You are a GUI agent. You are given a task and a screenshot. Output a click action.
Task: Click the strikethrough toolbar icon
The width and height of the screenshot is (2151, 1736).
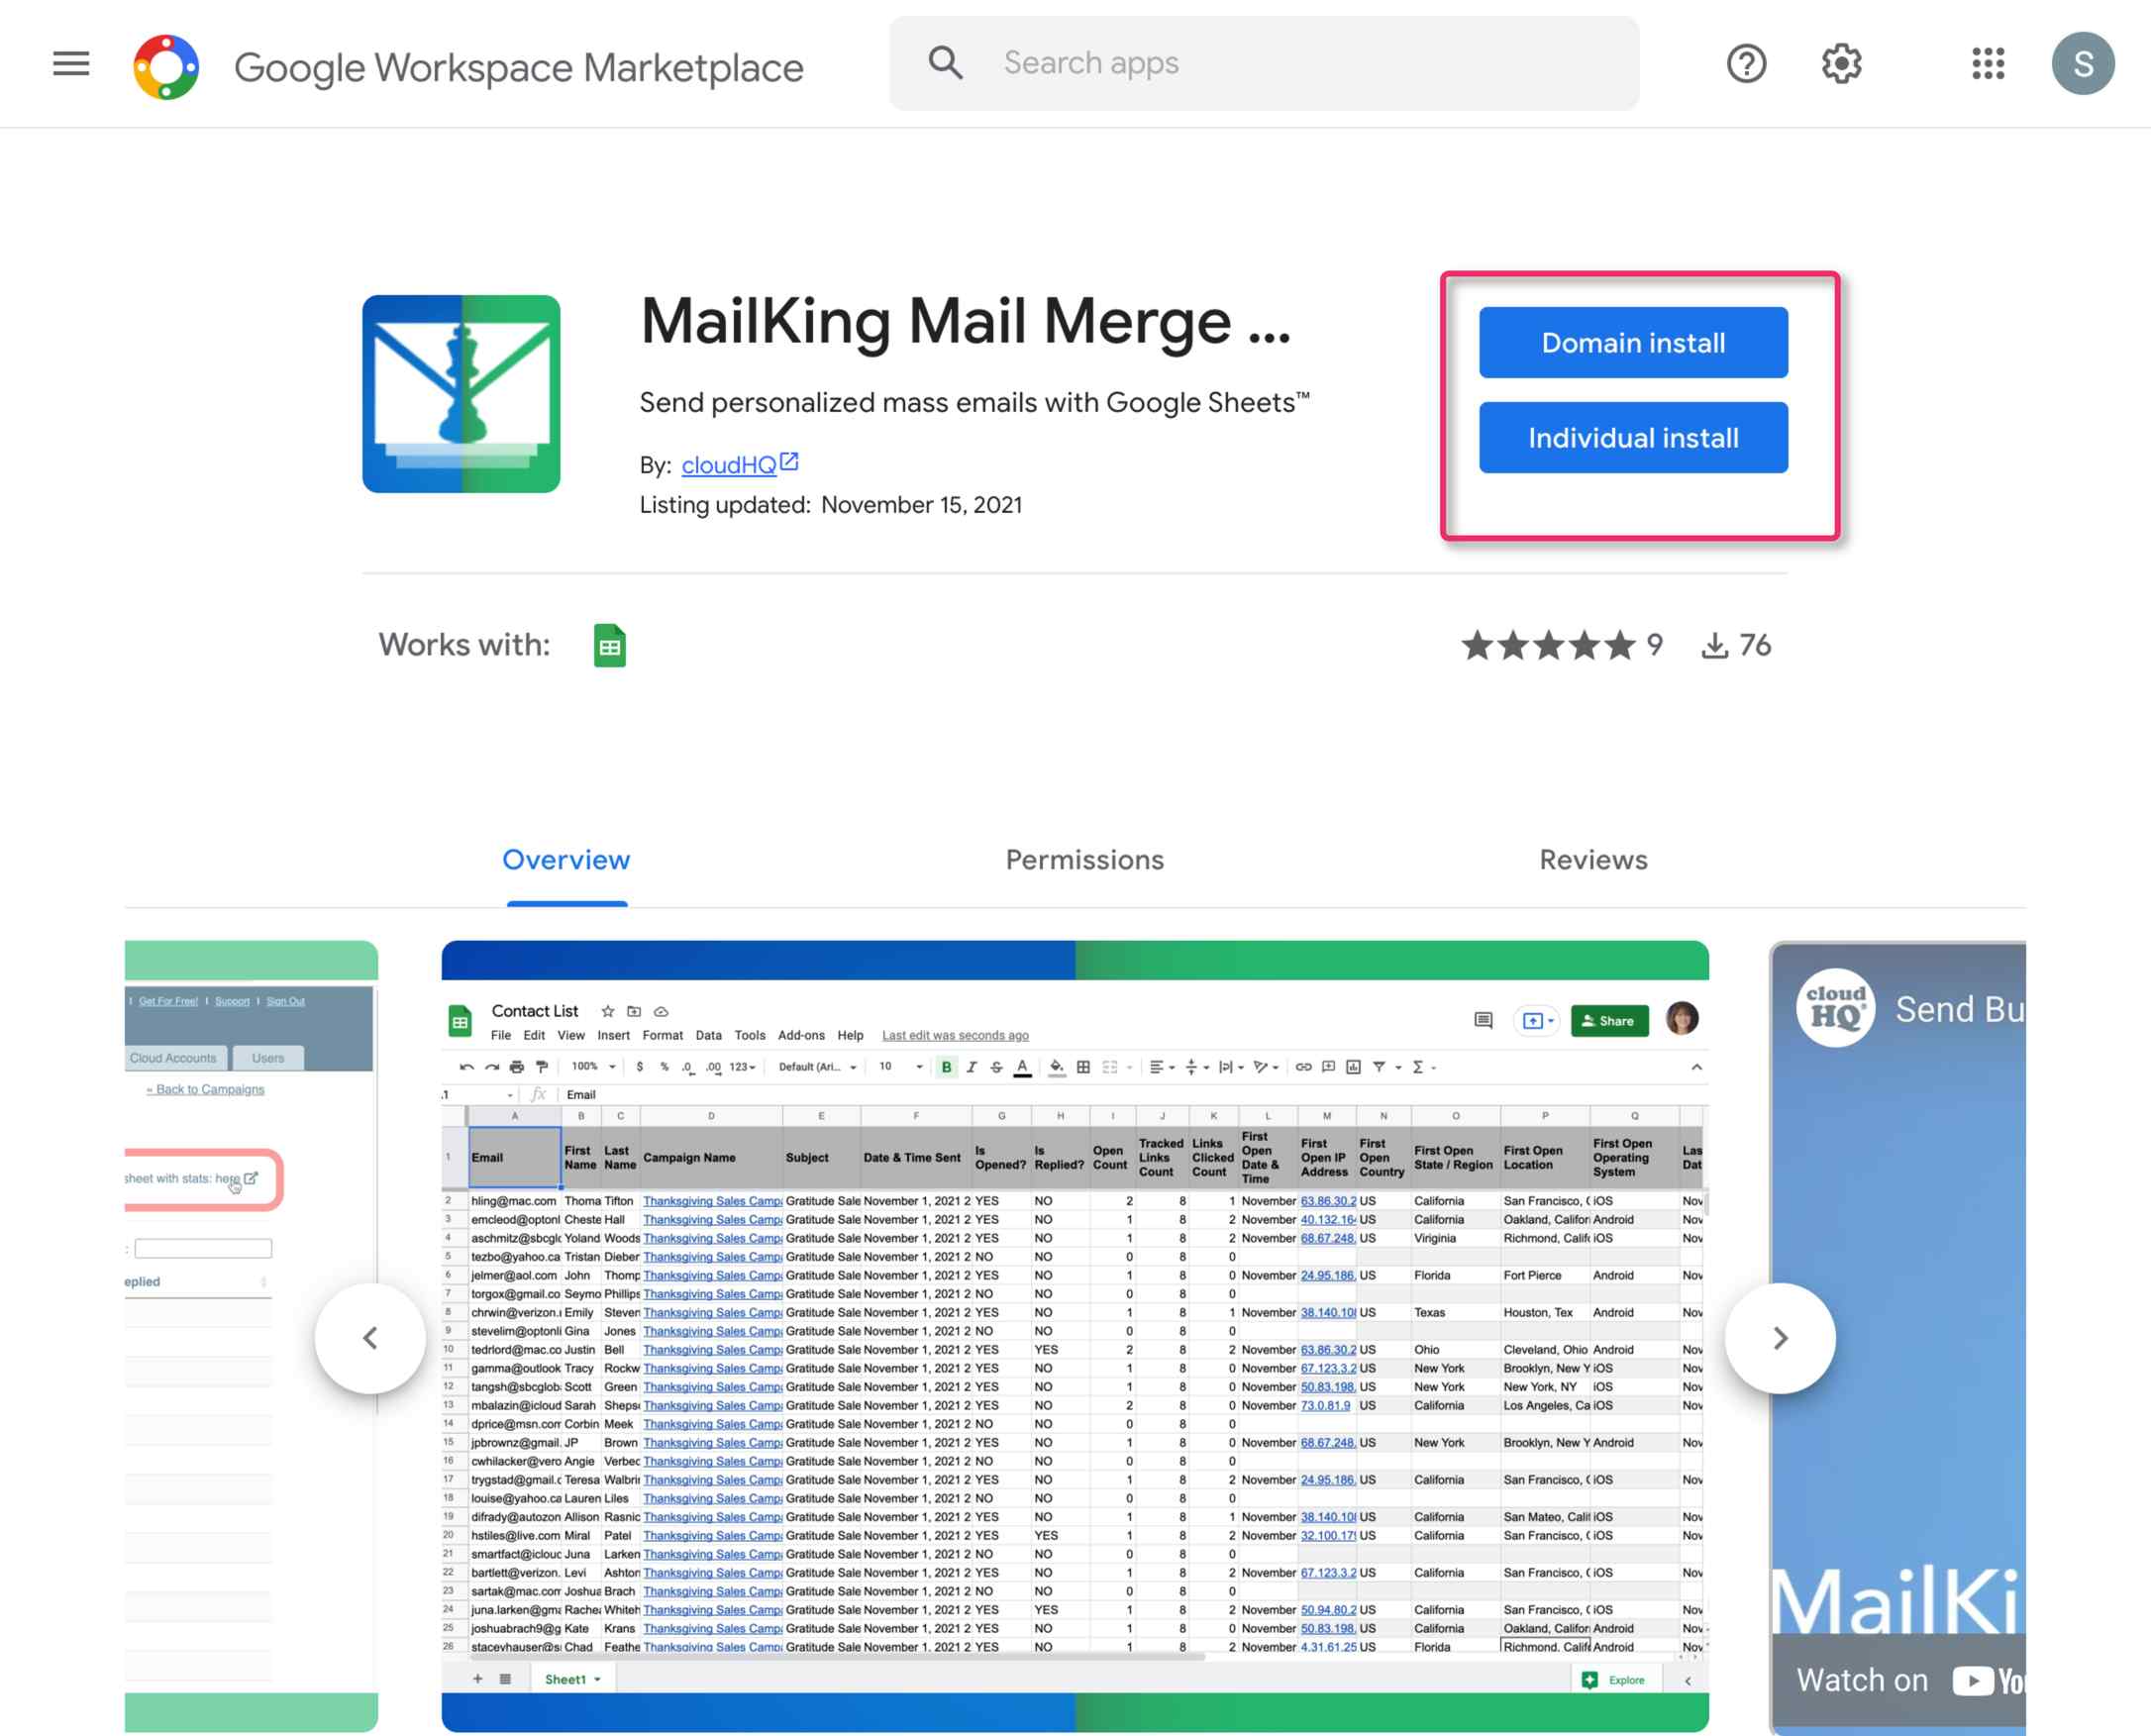tap(996, 1067)
